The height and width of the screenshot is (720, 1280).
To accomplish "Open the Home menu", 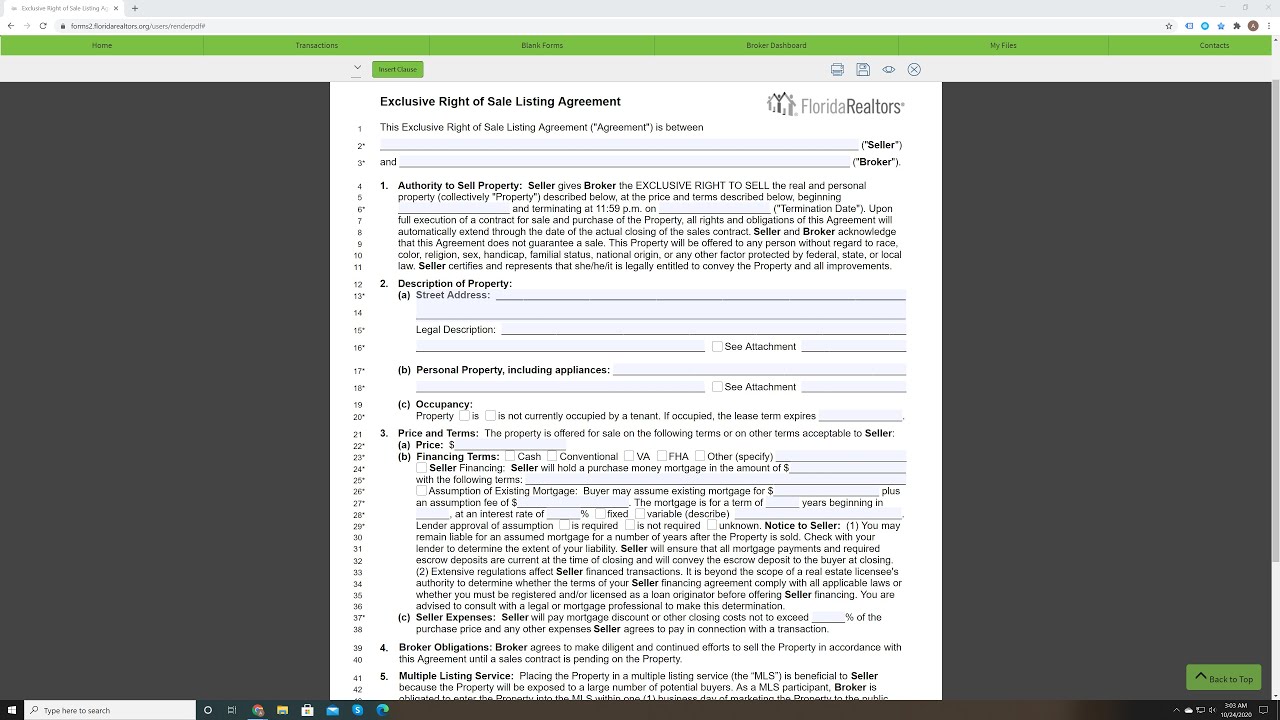I will click(102, 45).
